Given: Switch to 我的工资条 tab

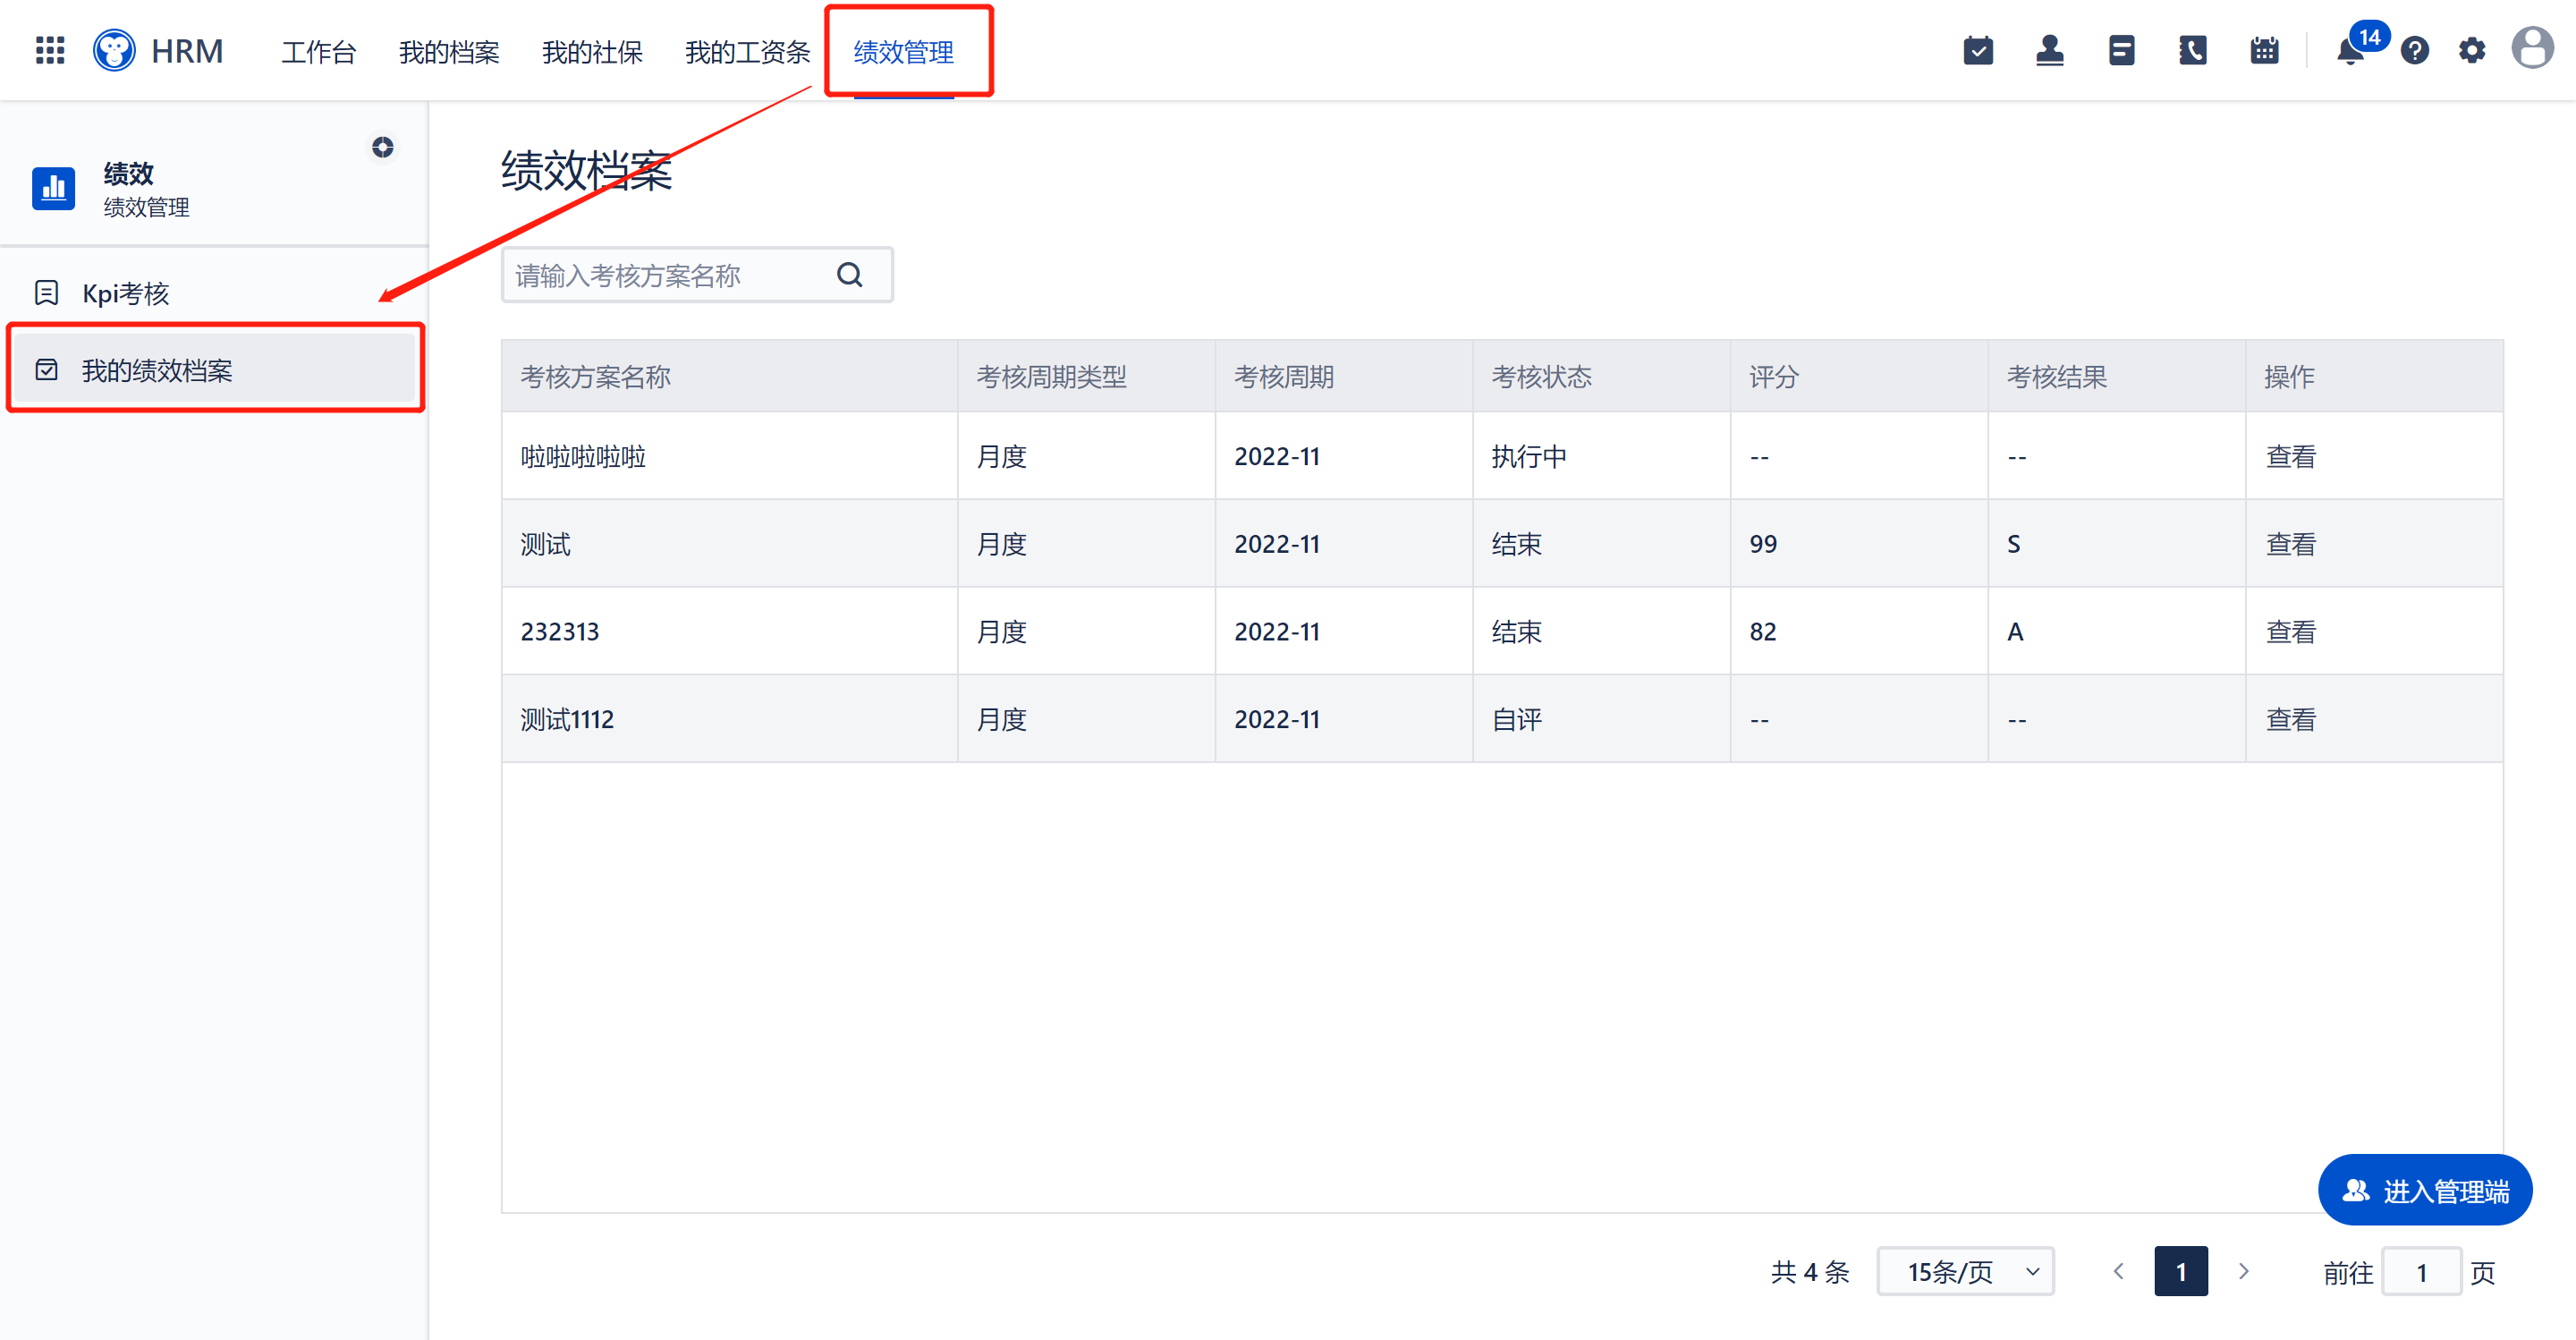Looking at the screenshot, I should tap(747, 52).
